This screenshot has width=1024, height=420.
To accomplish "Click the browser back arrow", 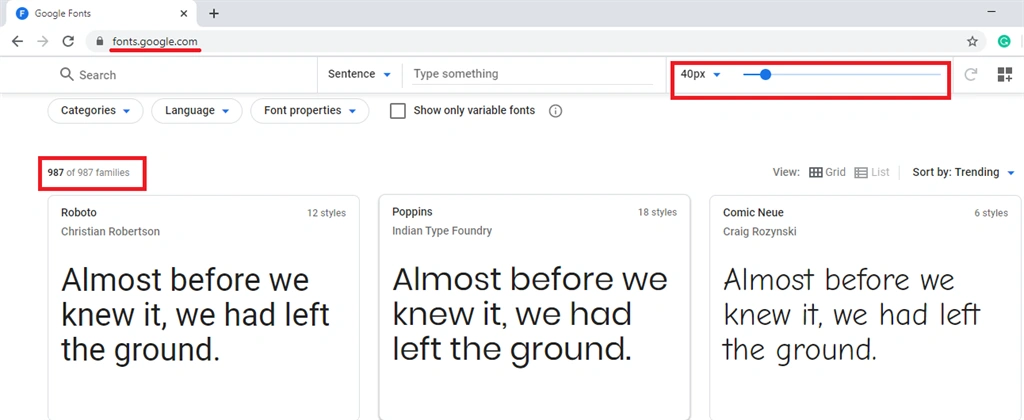I will point(18,41).
